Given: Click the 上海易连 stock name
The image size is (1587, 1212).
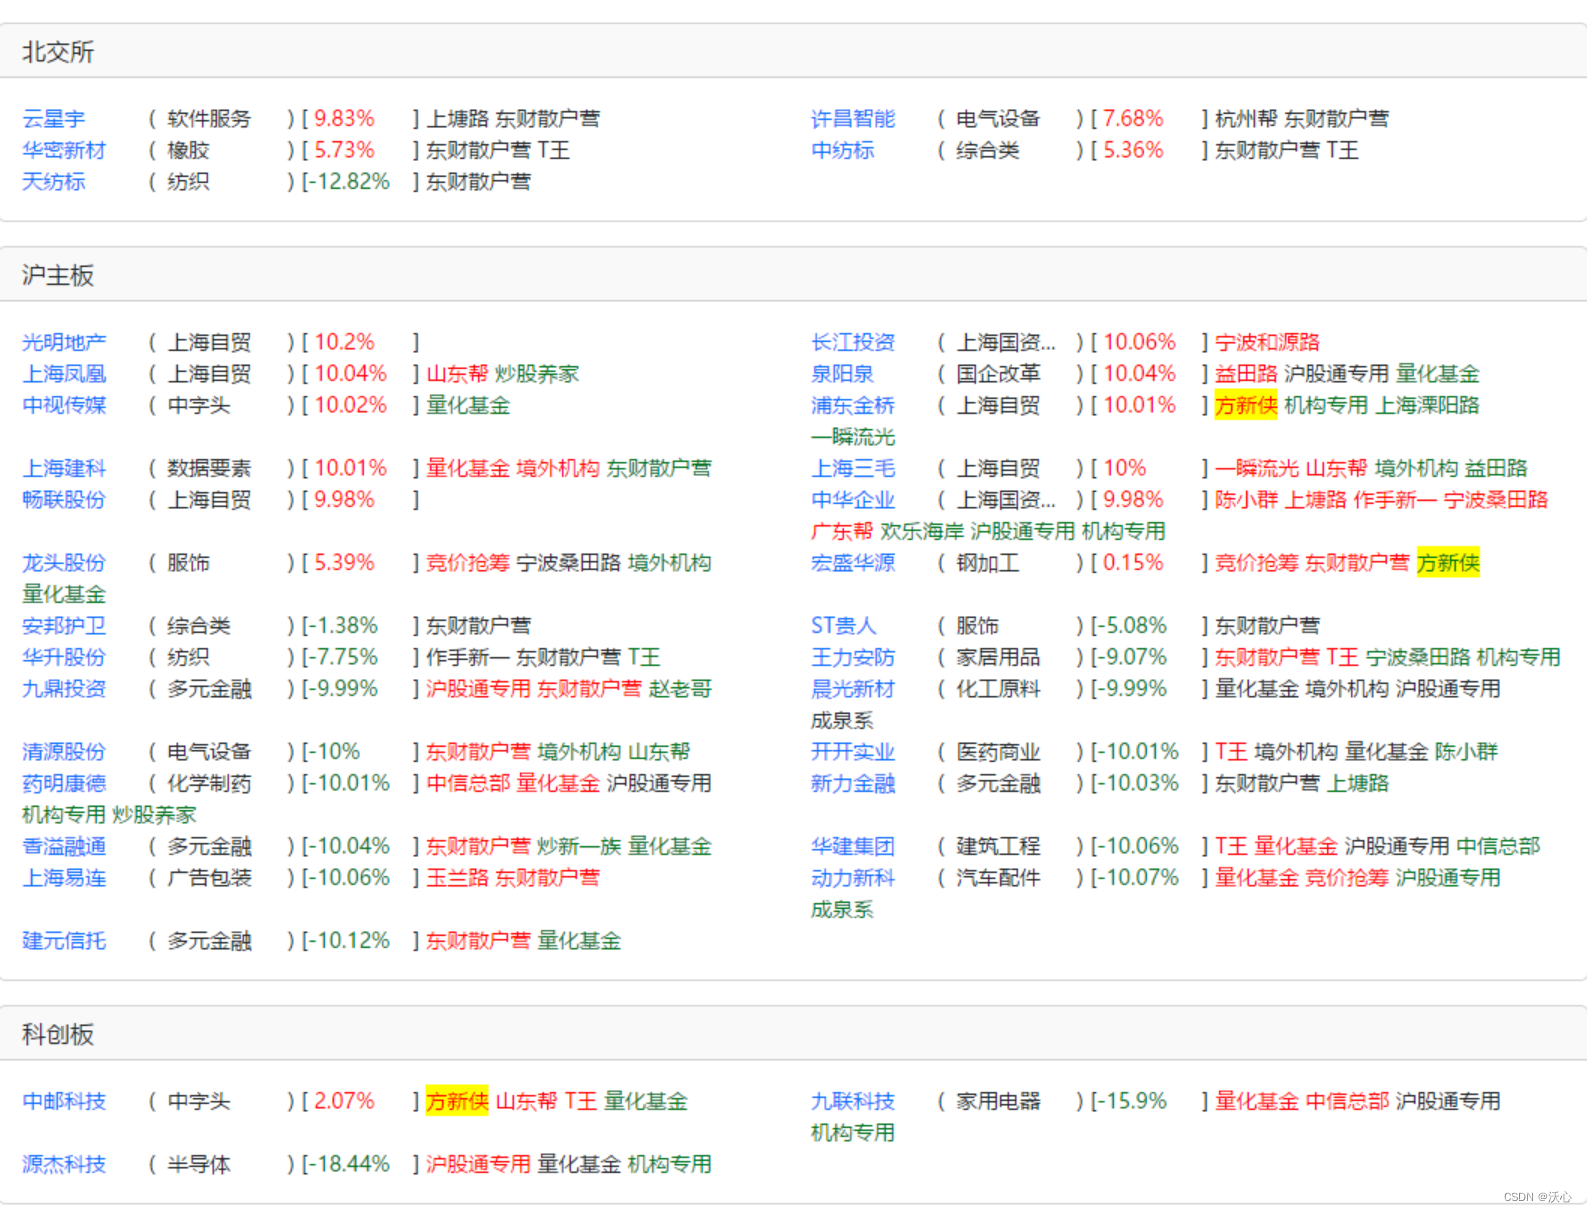Looking at the screenshot, I should click(x=64, y=878).
